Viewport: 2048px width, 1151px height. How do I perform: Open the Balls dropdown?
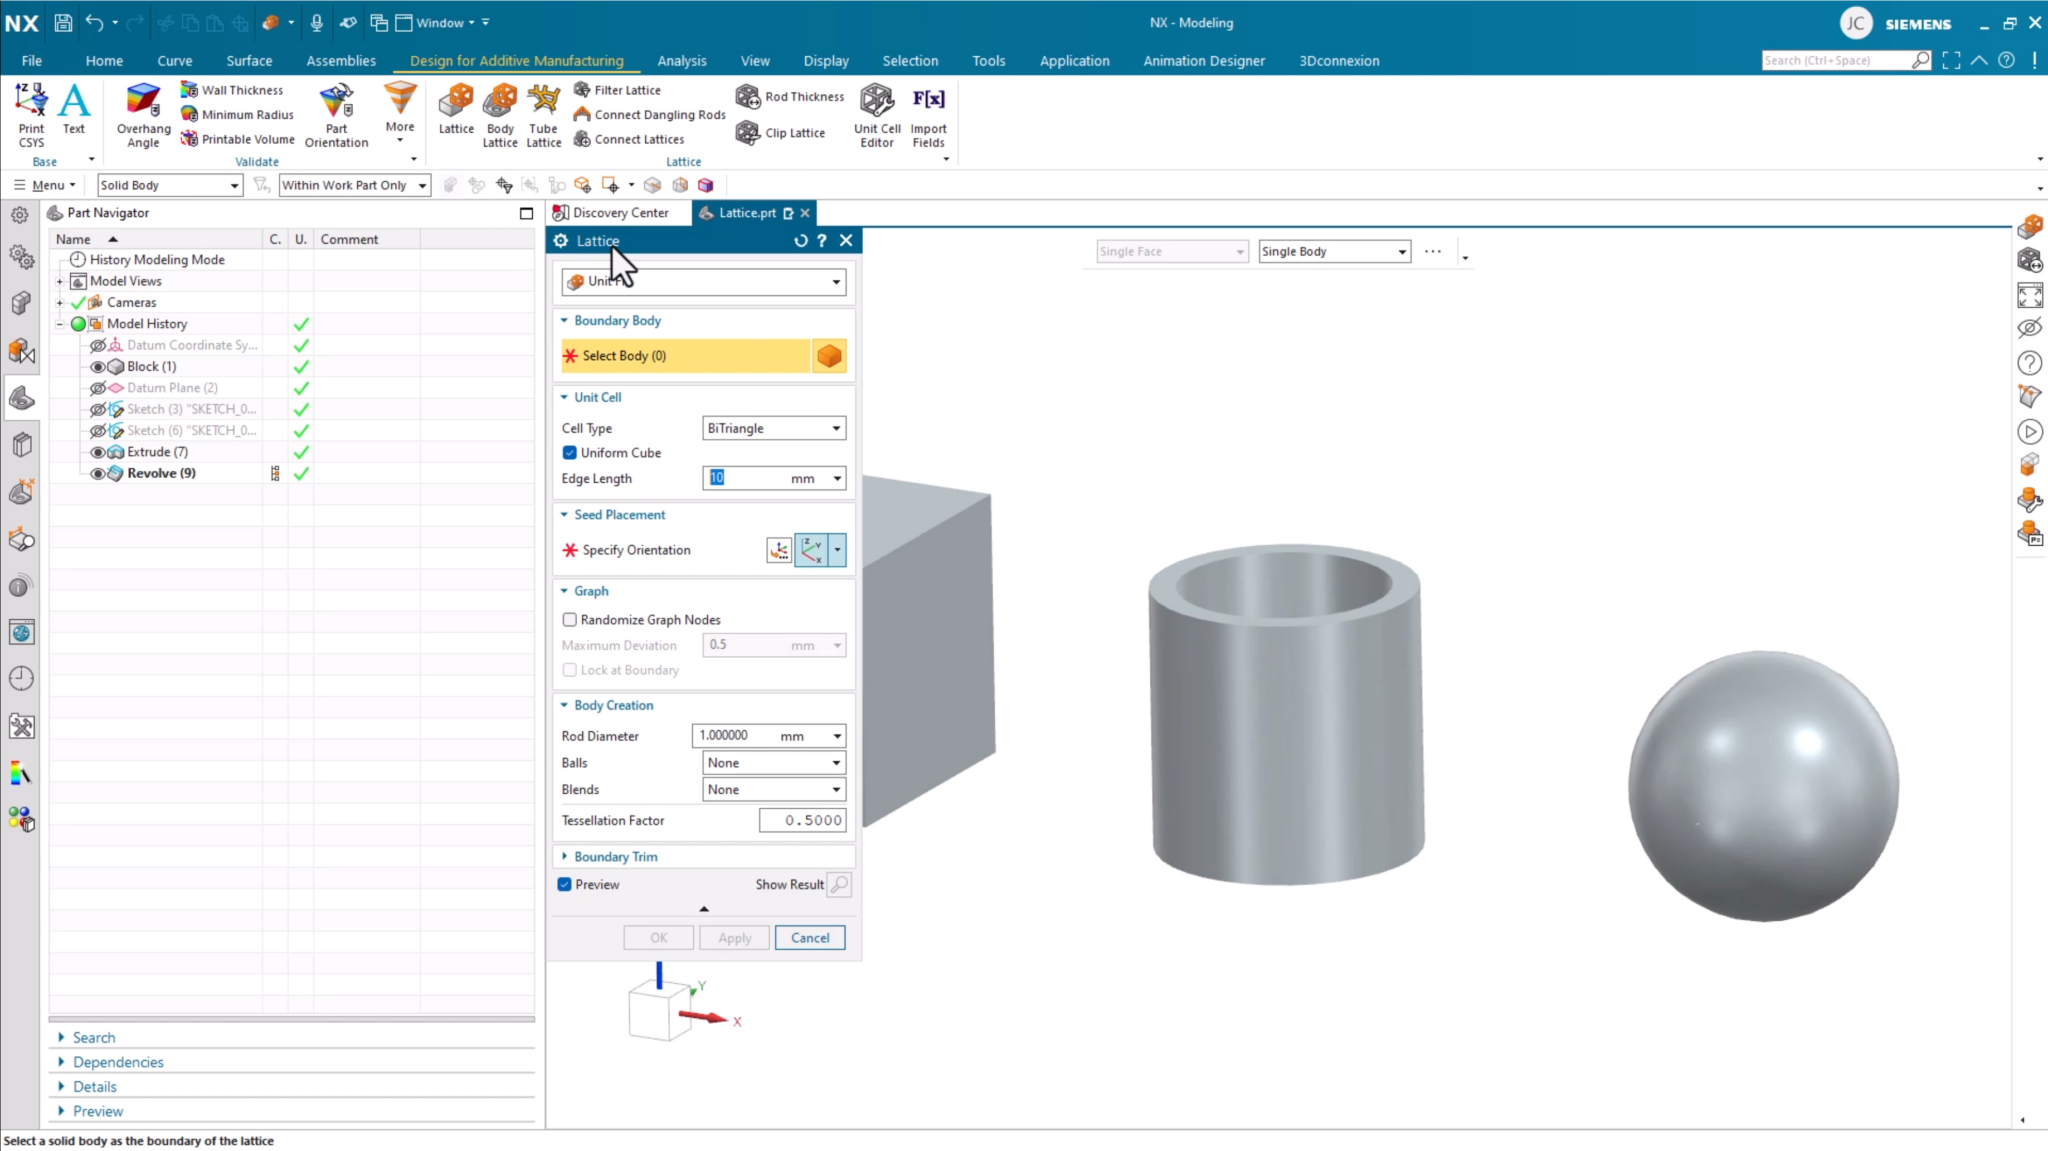point(774,763)
